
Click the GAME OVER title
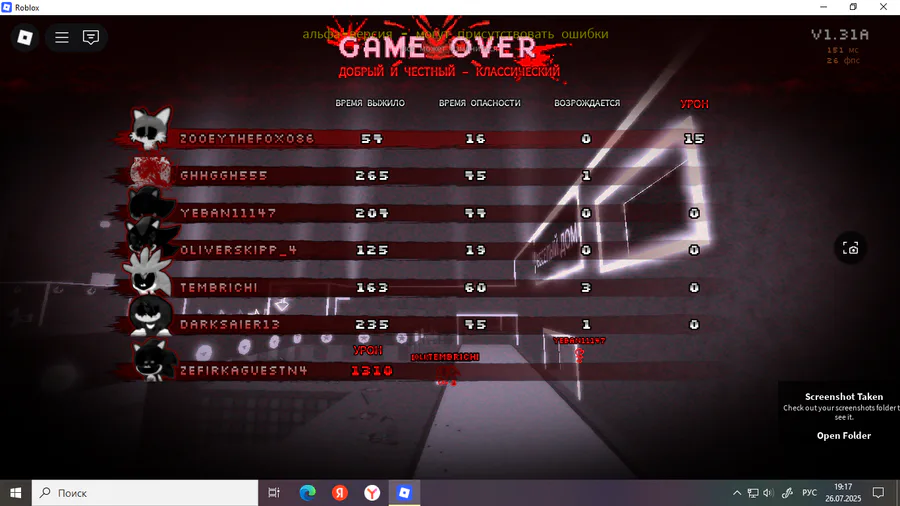coord(437,47)
